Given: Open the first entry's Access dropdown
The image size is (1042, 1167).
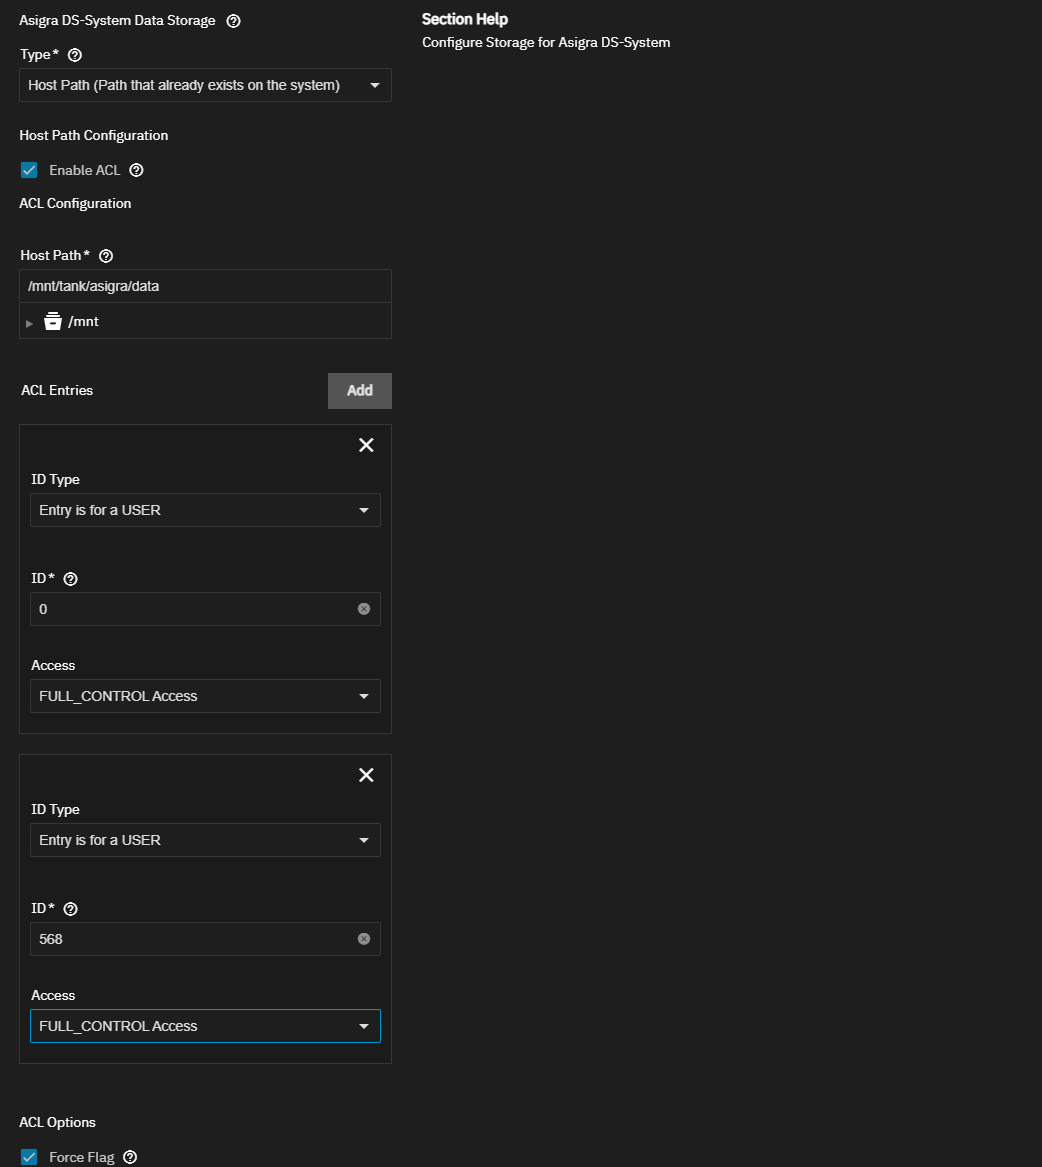Looking at the screenshot, I should pyautogui.click(x=205, y=696).
